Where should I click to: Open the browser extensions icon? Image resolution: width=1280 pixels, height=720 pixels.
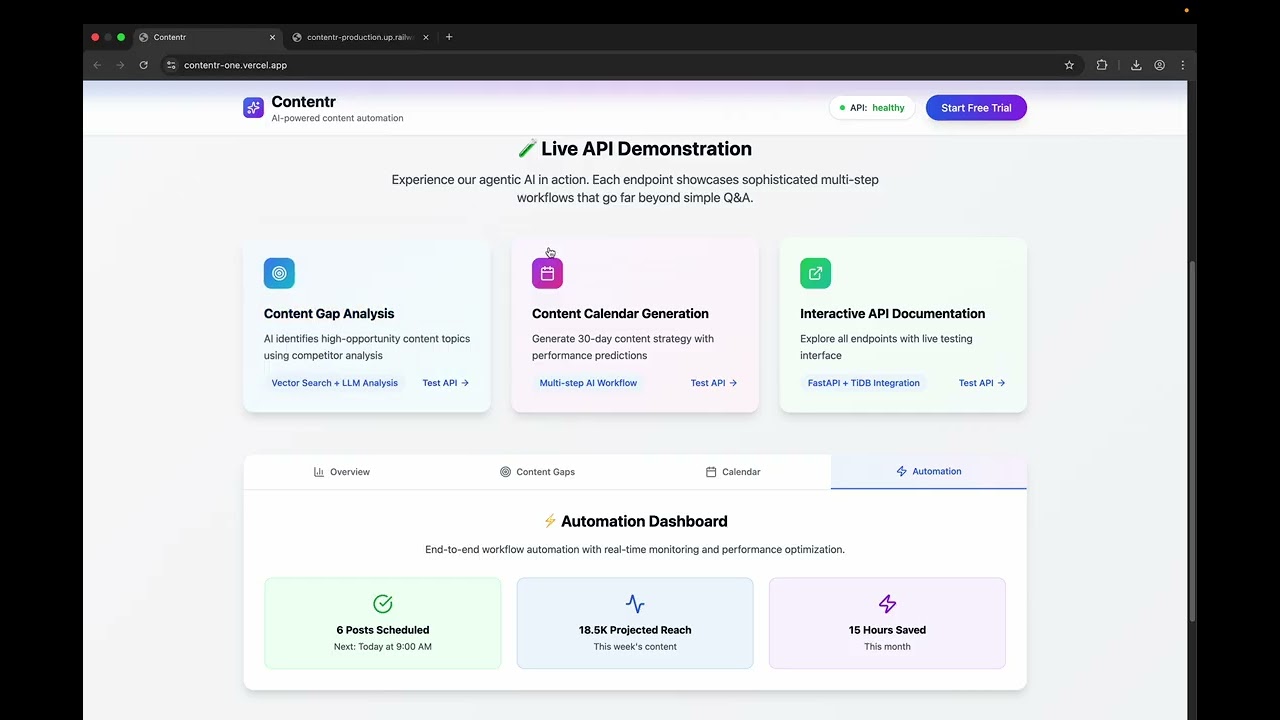point(1101,64)
